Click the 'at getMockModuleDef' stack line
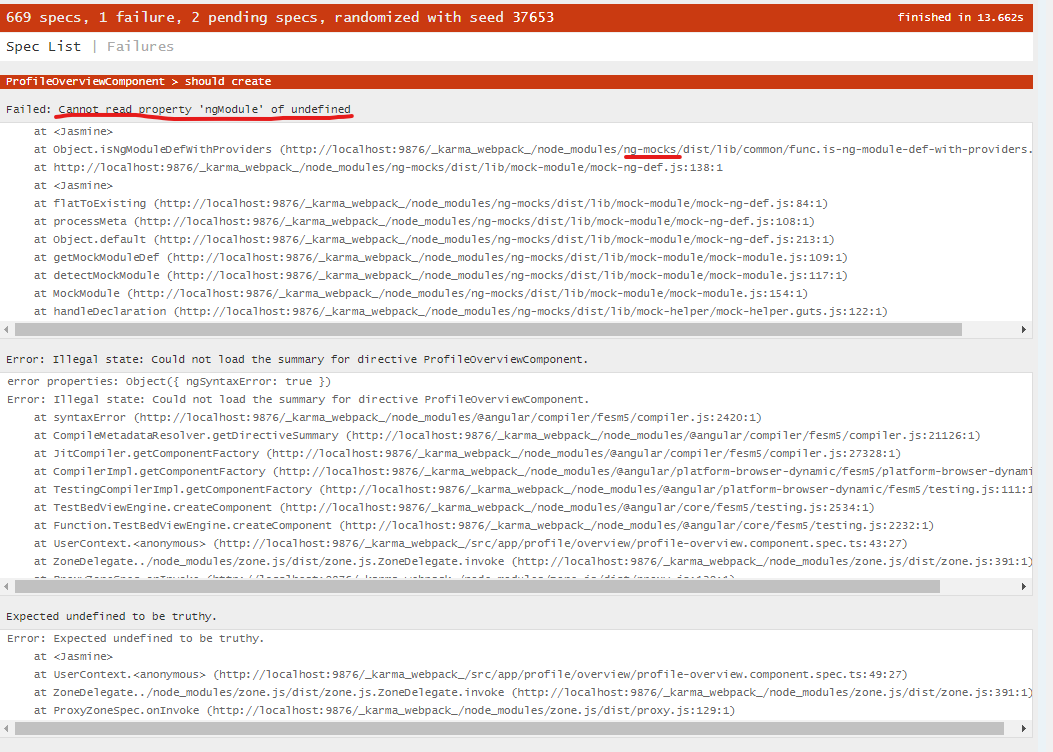The width and height of the screenshot is (1053, 752). point(441,258)
